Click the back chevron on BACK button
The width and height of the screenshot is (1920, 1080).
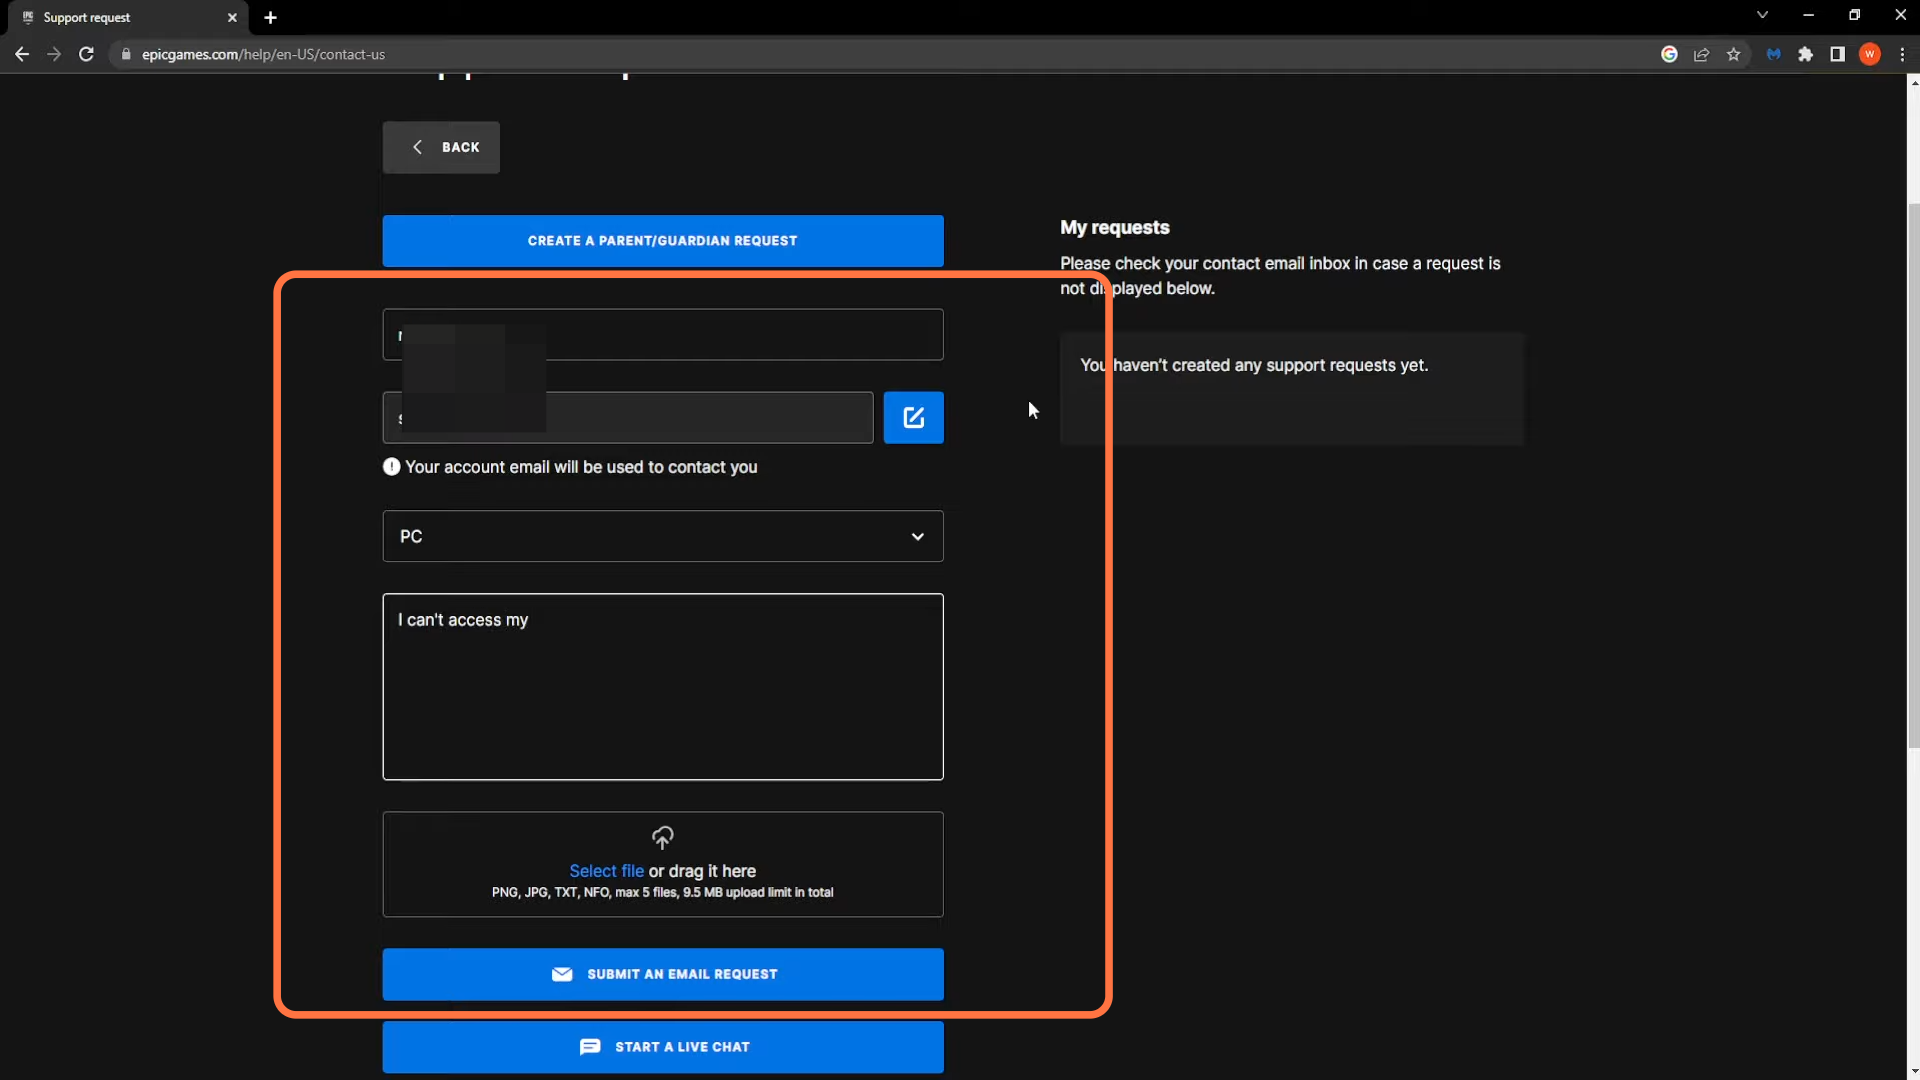(x=417, y=146)
